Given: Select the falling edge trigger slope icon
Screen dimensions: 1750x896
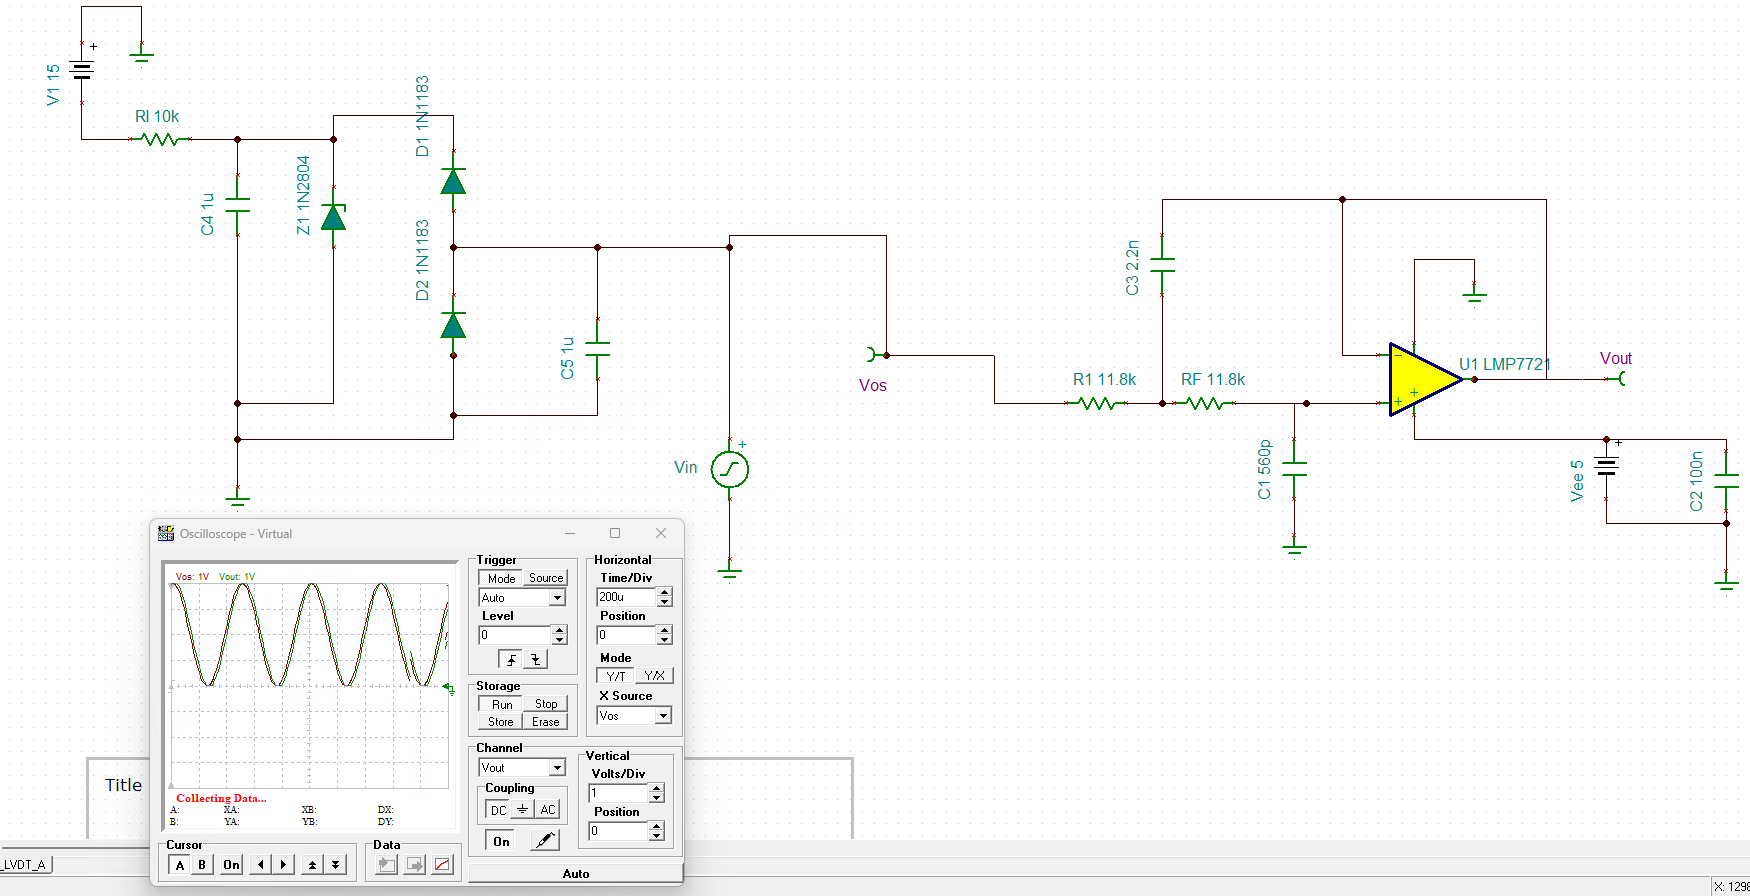Looking at the screenshot, I should click(536, 659).
